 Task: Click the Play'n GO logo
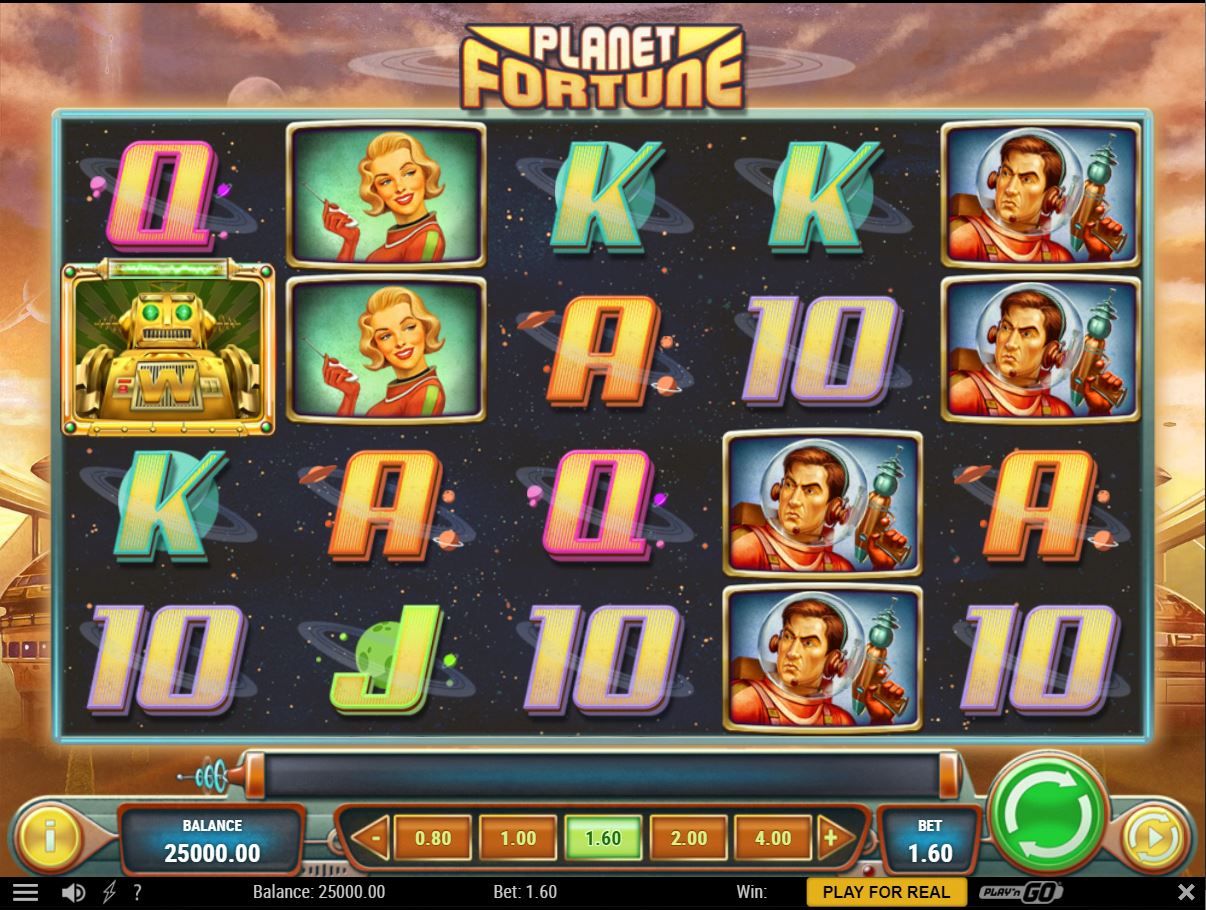1020,891
